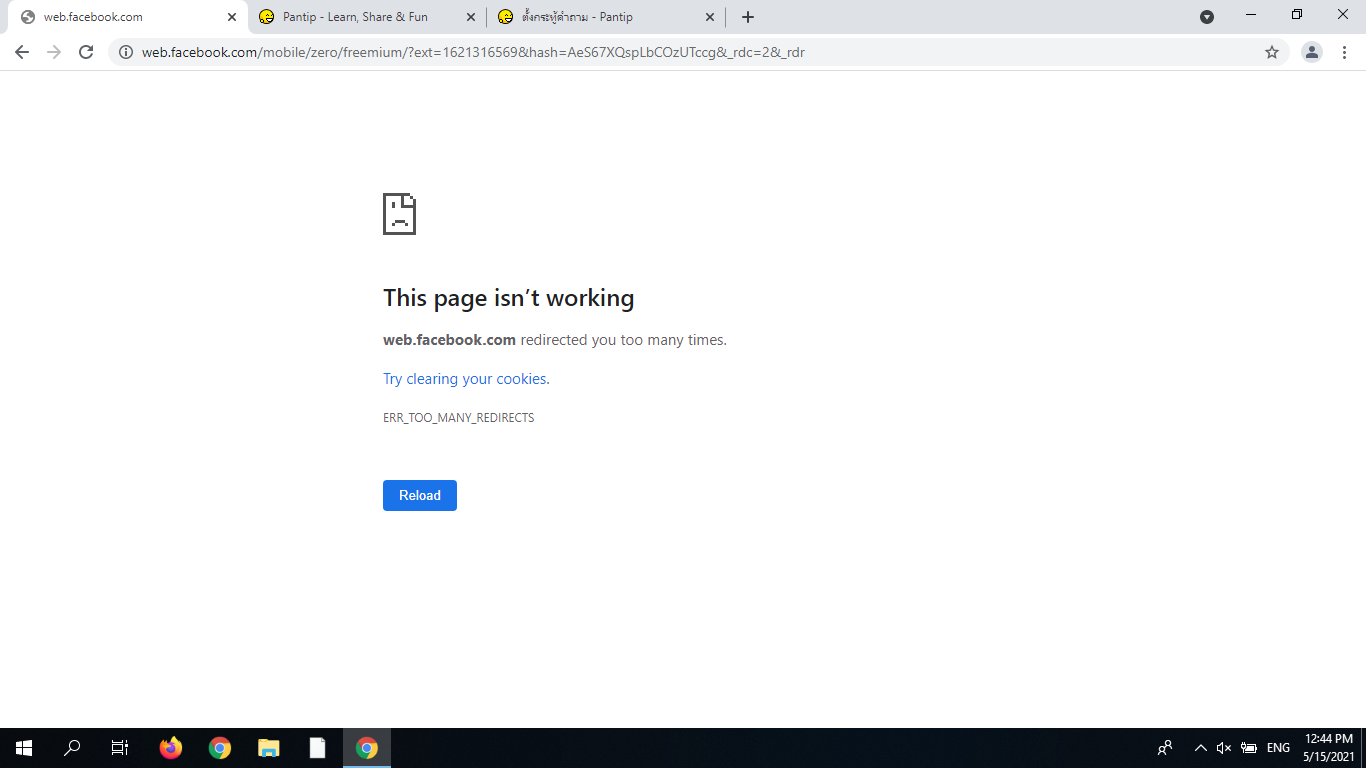Click the ERR_TOO_MANY_REDIRECTS error code
This screenshot has height=768, width=1366.
click(x=459, y=418)
